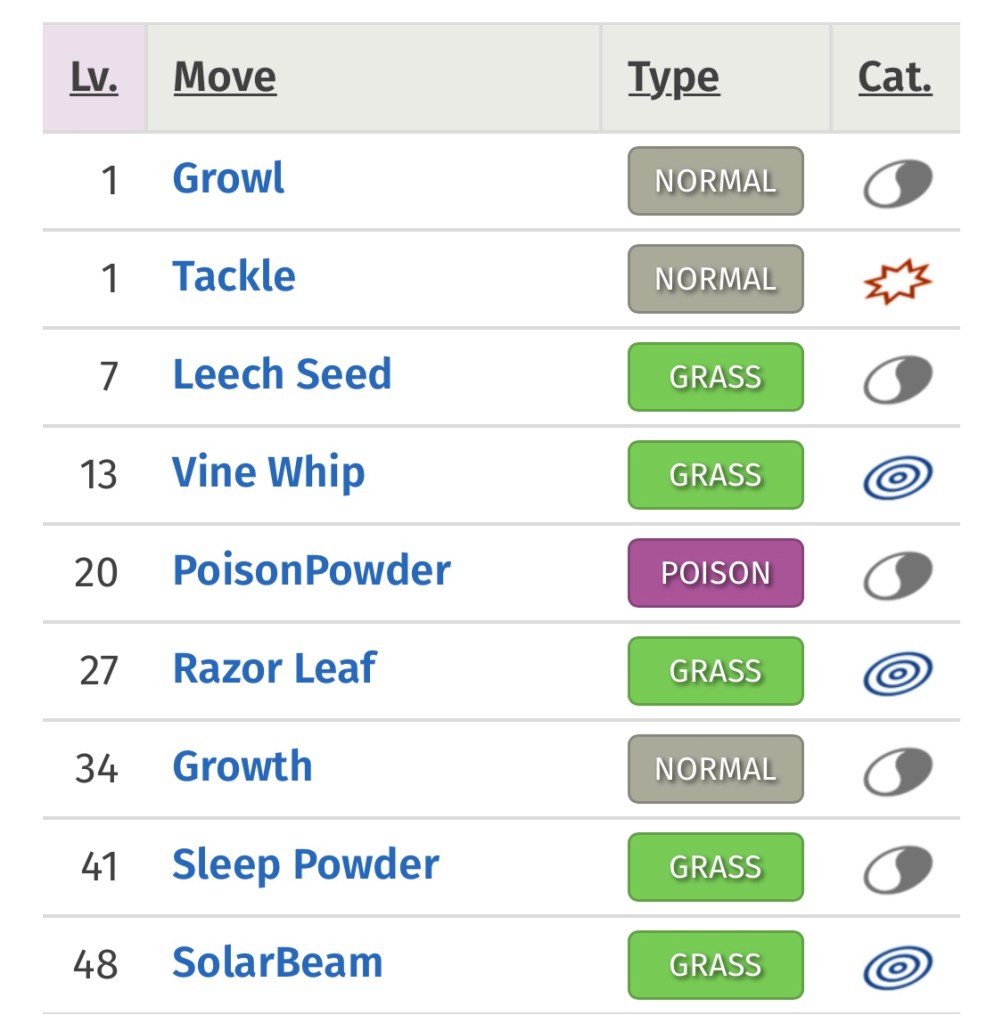Sort moves by the Move column header
The height and width of the screenshot is (1023, 1003).
[x=225, y=78]
